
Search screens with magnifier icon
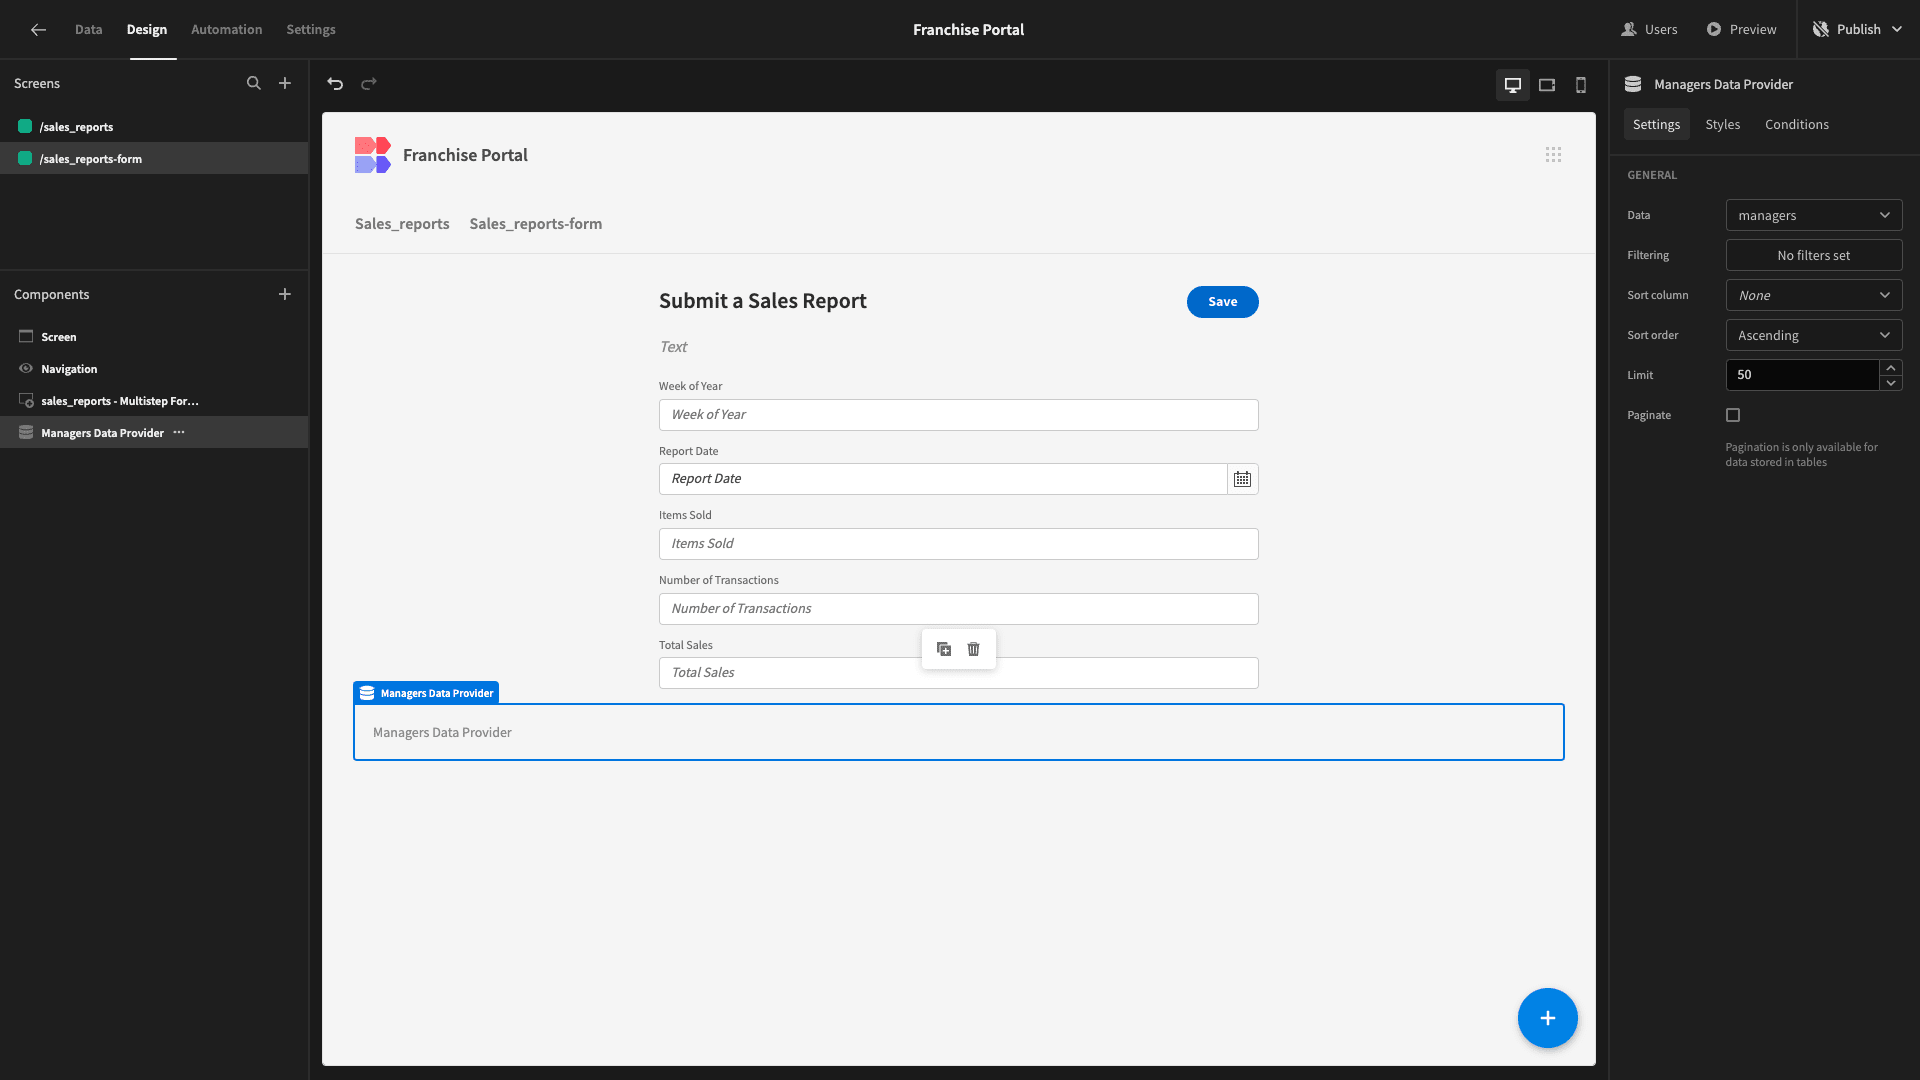tap(254, 84)
